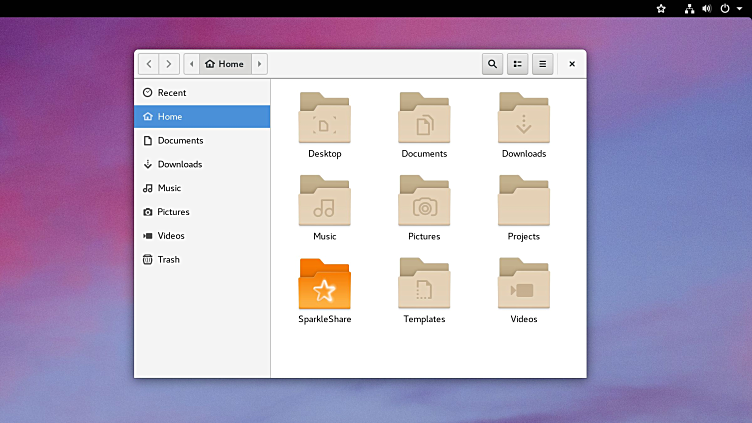The image size is (752, 423).
Task: Open the Projects folder
Action: tap(523, 203)
